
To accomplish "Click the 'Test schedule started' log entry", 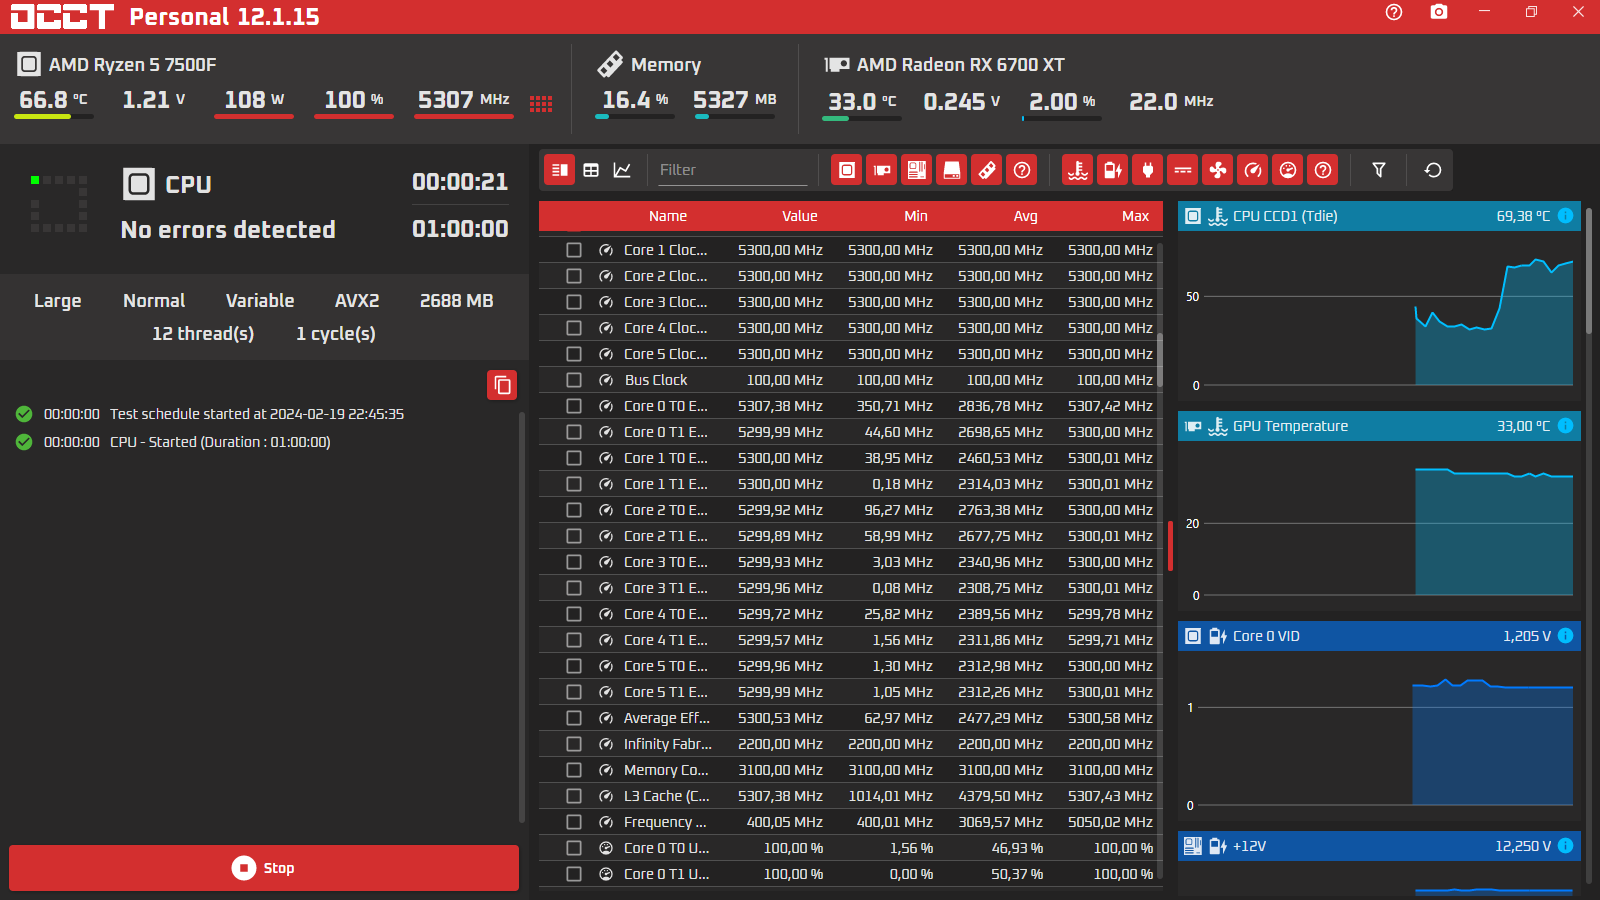I will point(257,414).
